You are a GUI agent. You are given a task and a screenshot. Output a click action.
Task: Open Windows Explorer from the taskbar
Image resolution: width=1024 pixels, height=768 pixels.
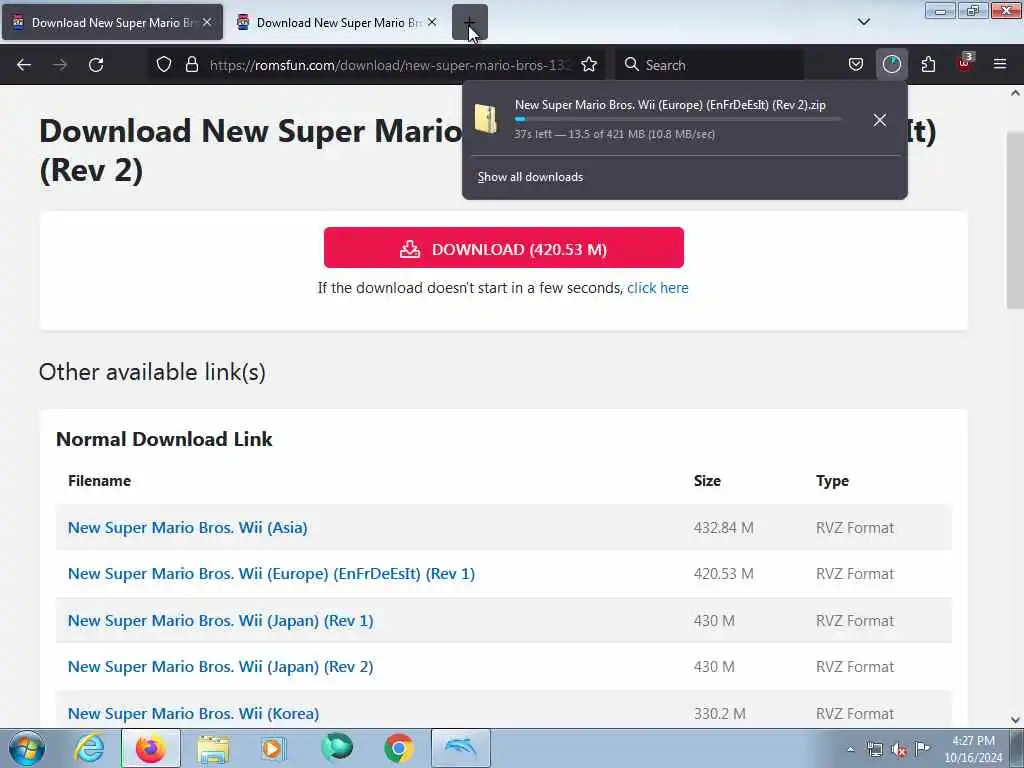[213, 748]
